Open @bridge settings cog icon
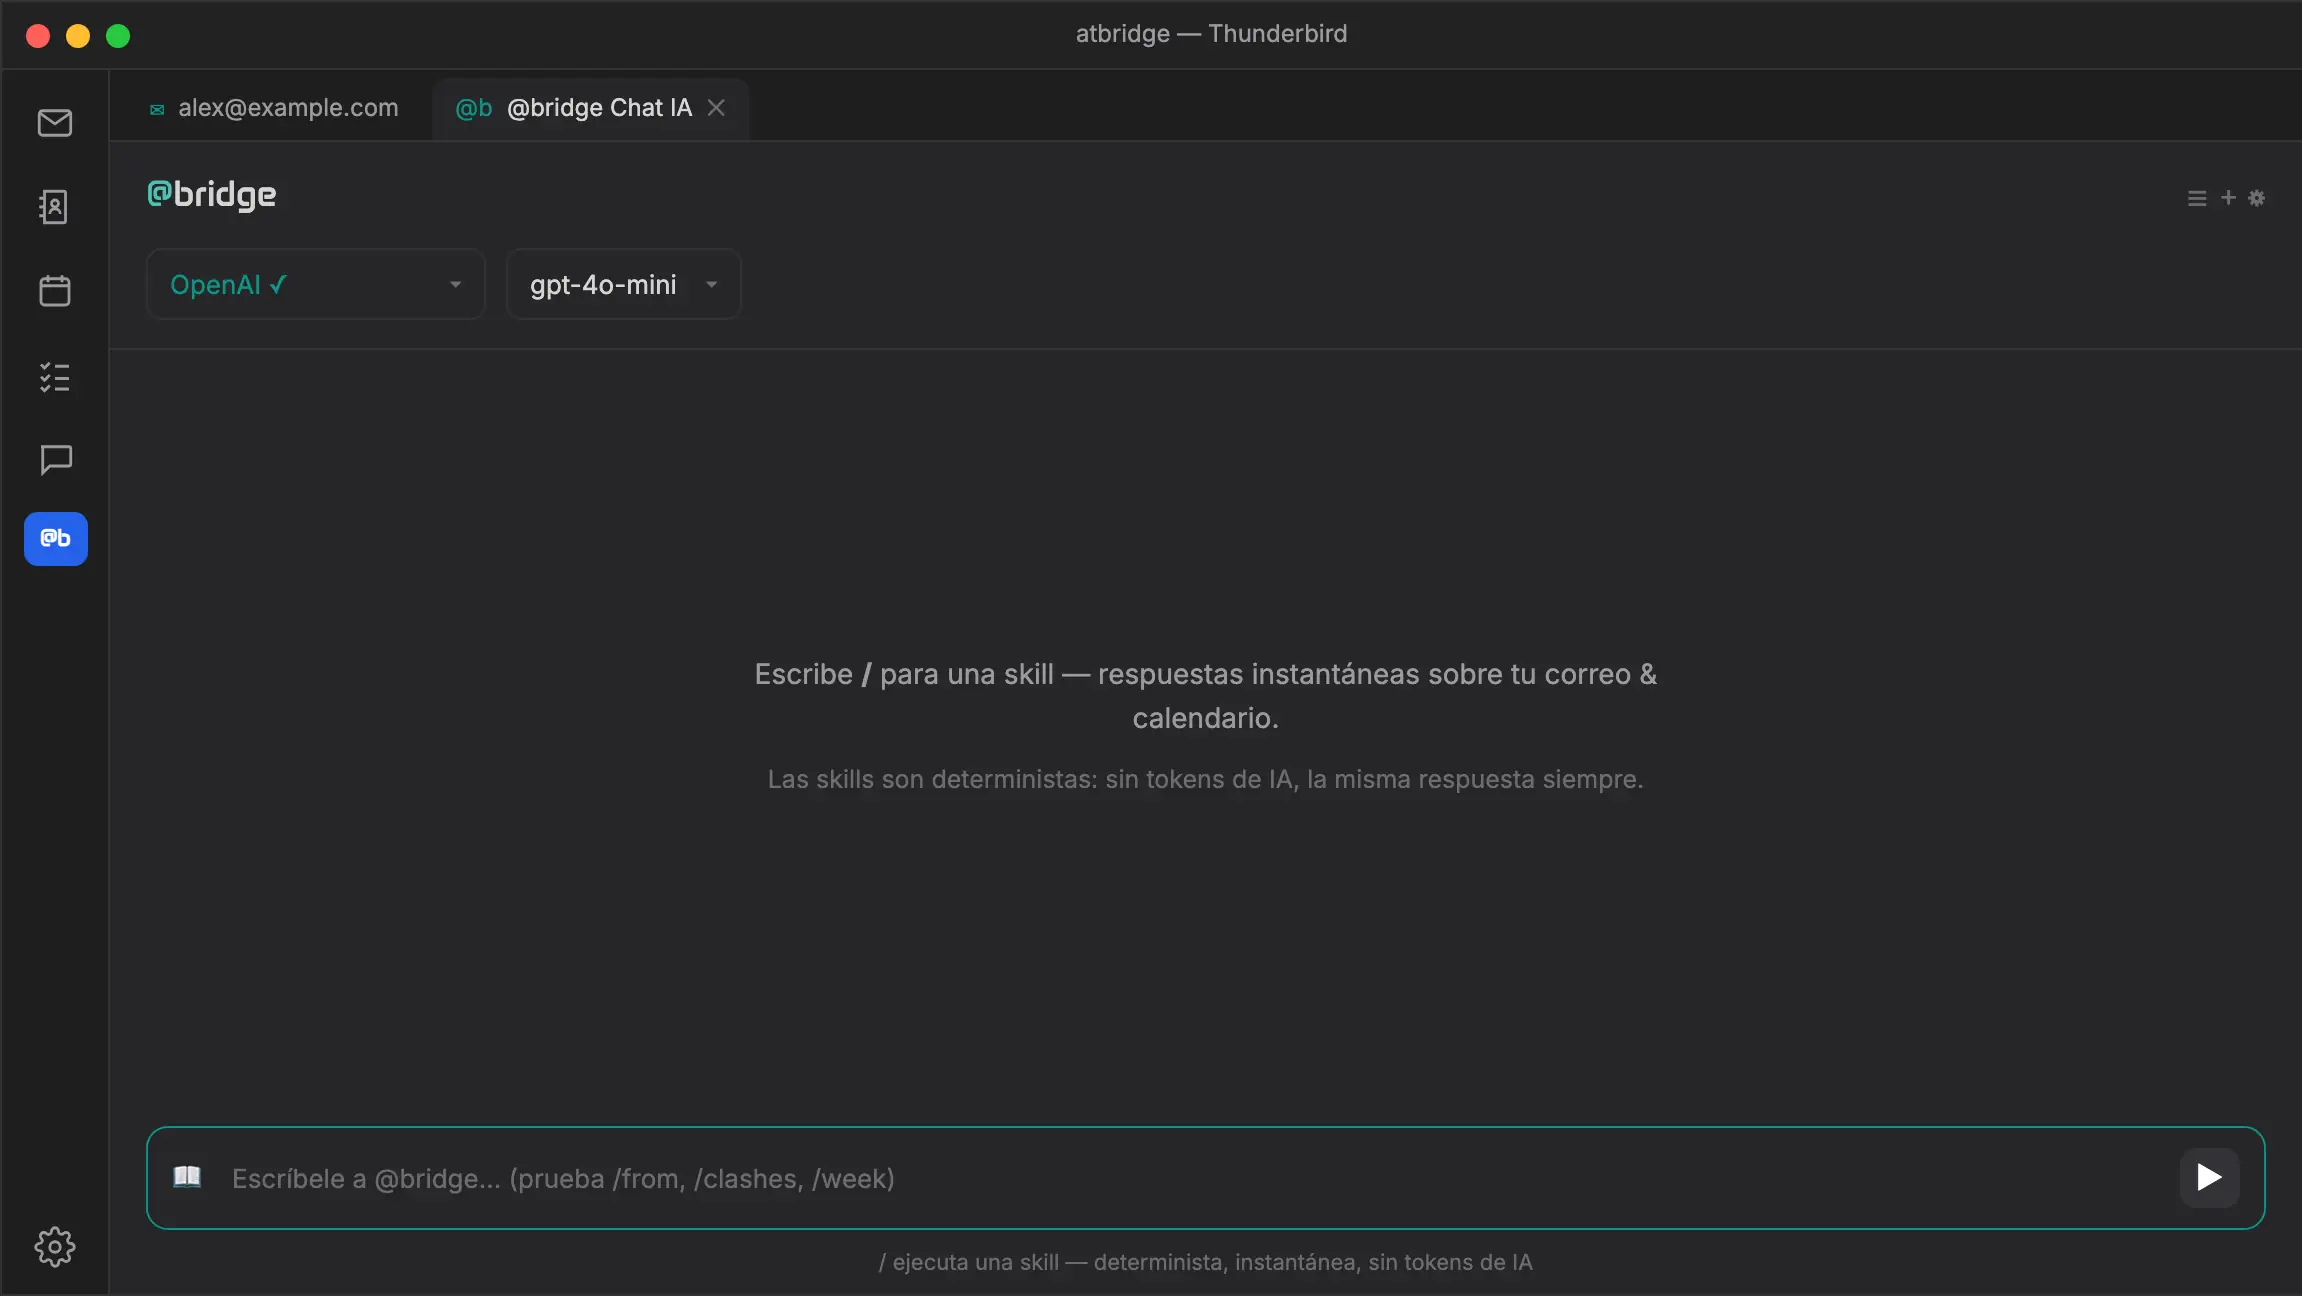Image resolution: width=2304 pixels, height=1296 pixels. pyautogui.click(x=2256, y=198)
